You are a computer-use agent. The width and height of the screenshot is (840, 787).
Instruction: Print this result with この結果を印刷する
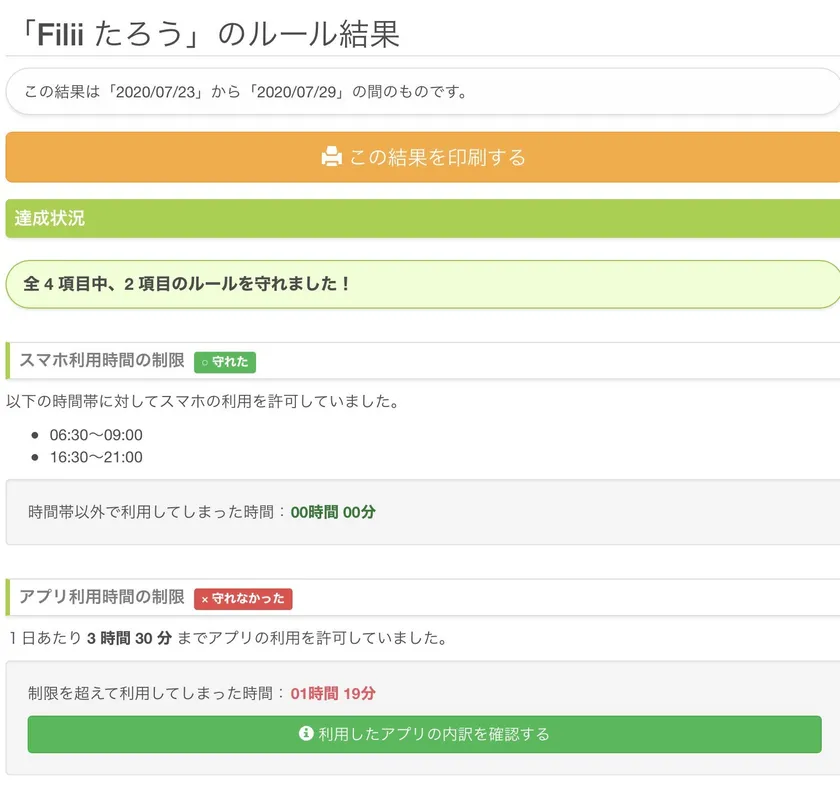(436, 157)
